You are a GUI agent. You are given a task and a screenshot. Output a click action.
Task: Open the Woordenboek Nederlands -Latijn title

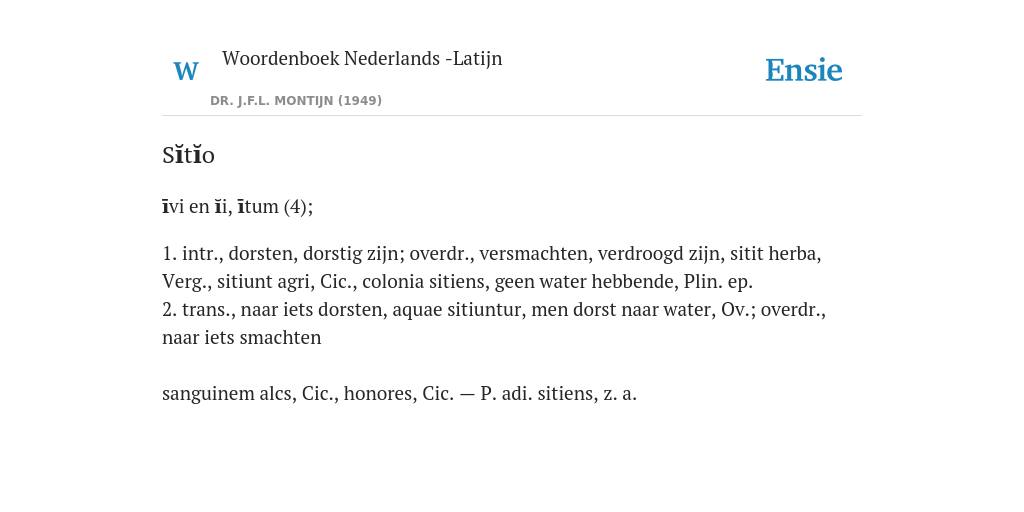pyautogui.click(x=362, y=58)
